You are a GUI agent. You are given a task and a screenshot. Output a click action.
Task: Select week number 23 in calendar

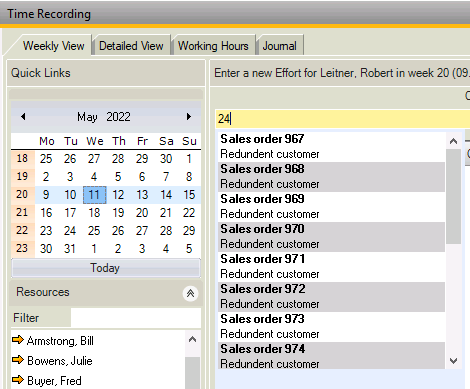click(22, 248)
